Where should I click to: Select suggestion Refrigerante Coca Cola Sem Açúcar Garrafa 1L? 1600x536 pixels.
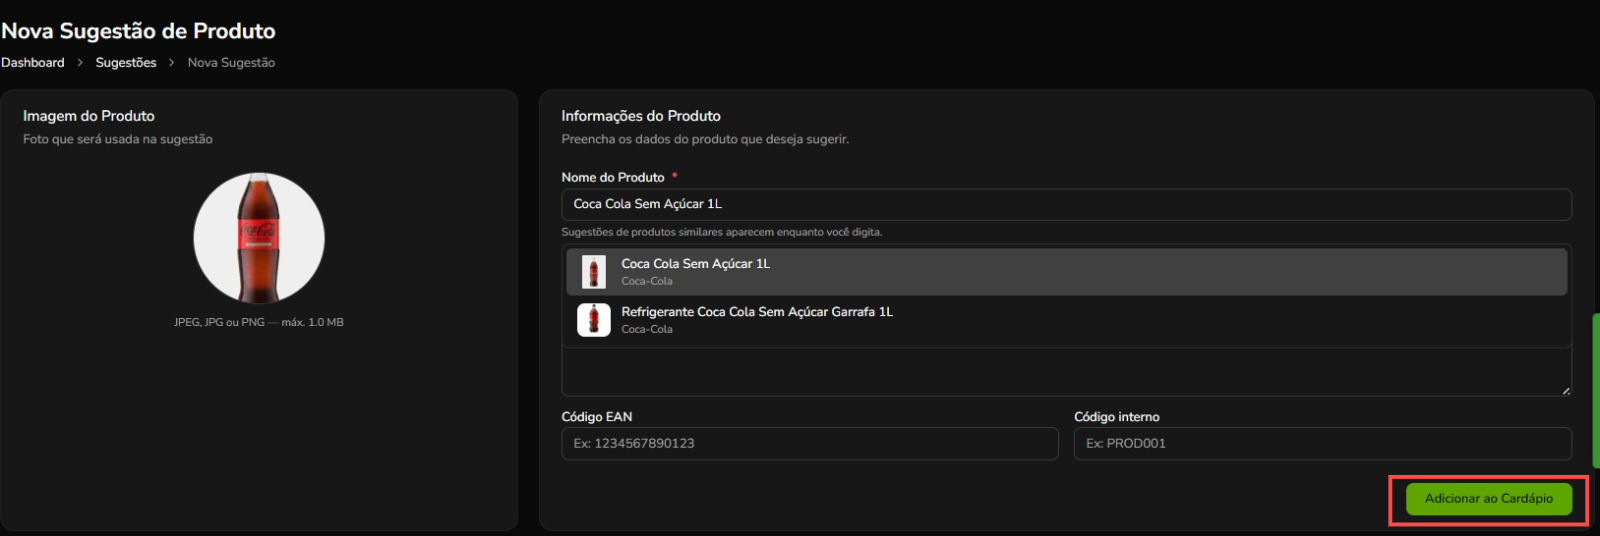[x=1066, y=320]
